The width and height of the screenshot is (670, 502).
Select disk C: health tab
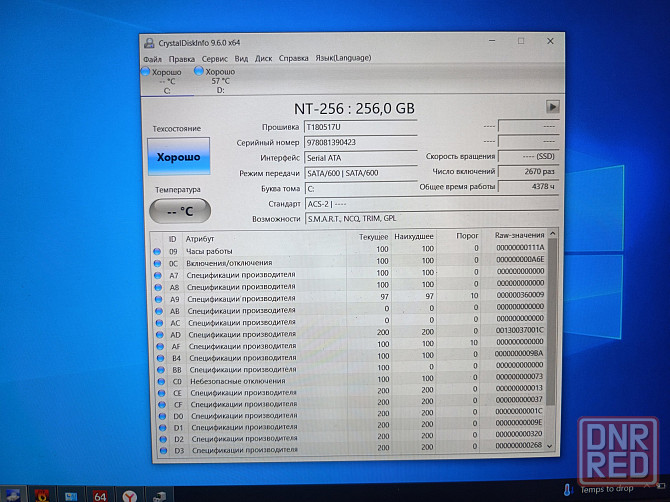tap(167, 81)
